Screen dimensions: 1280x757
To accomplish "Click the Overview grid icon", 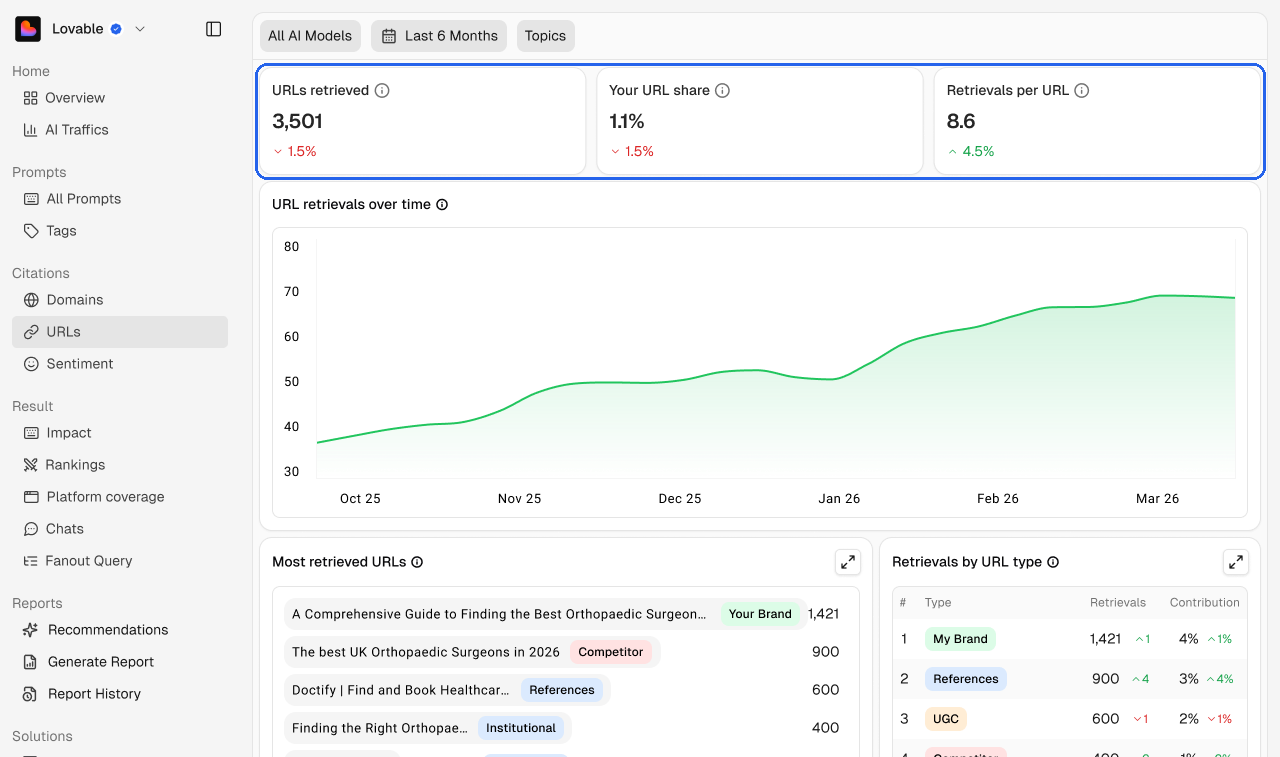I will (30, 98).
